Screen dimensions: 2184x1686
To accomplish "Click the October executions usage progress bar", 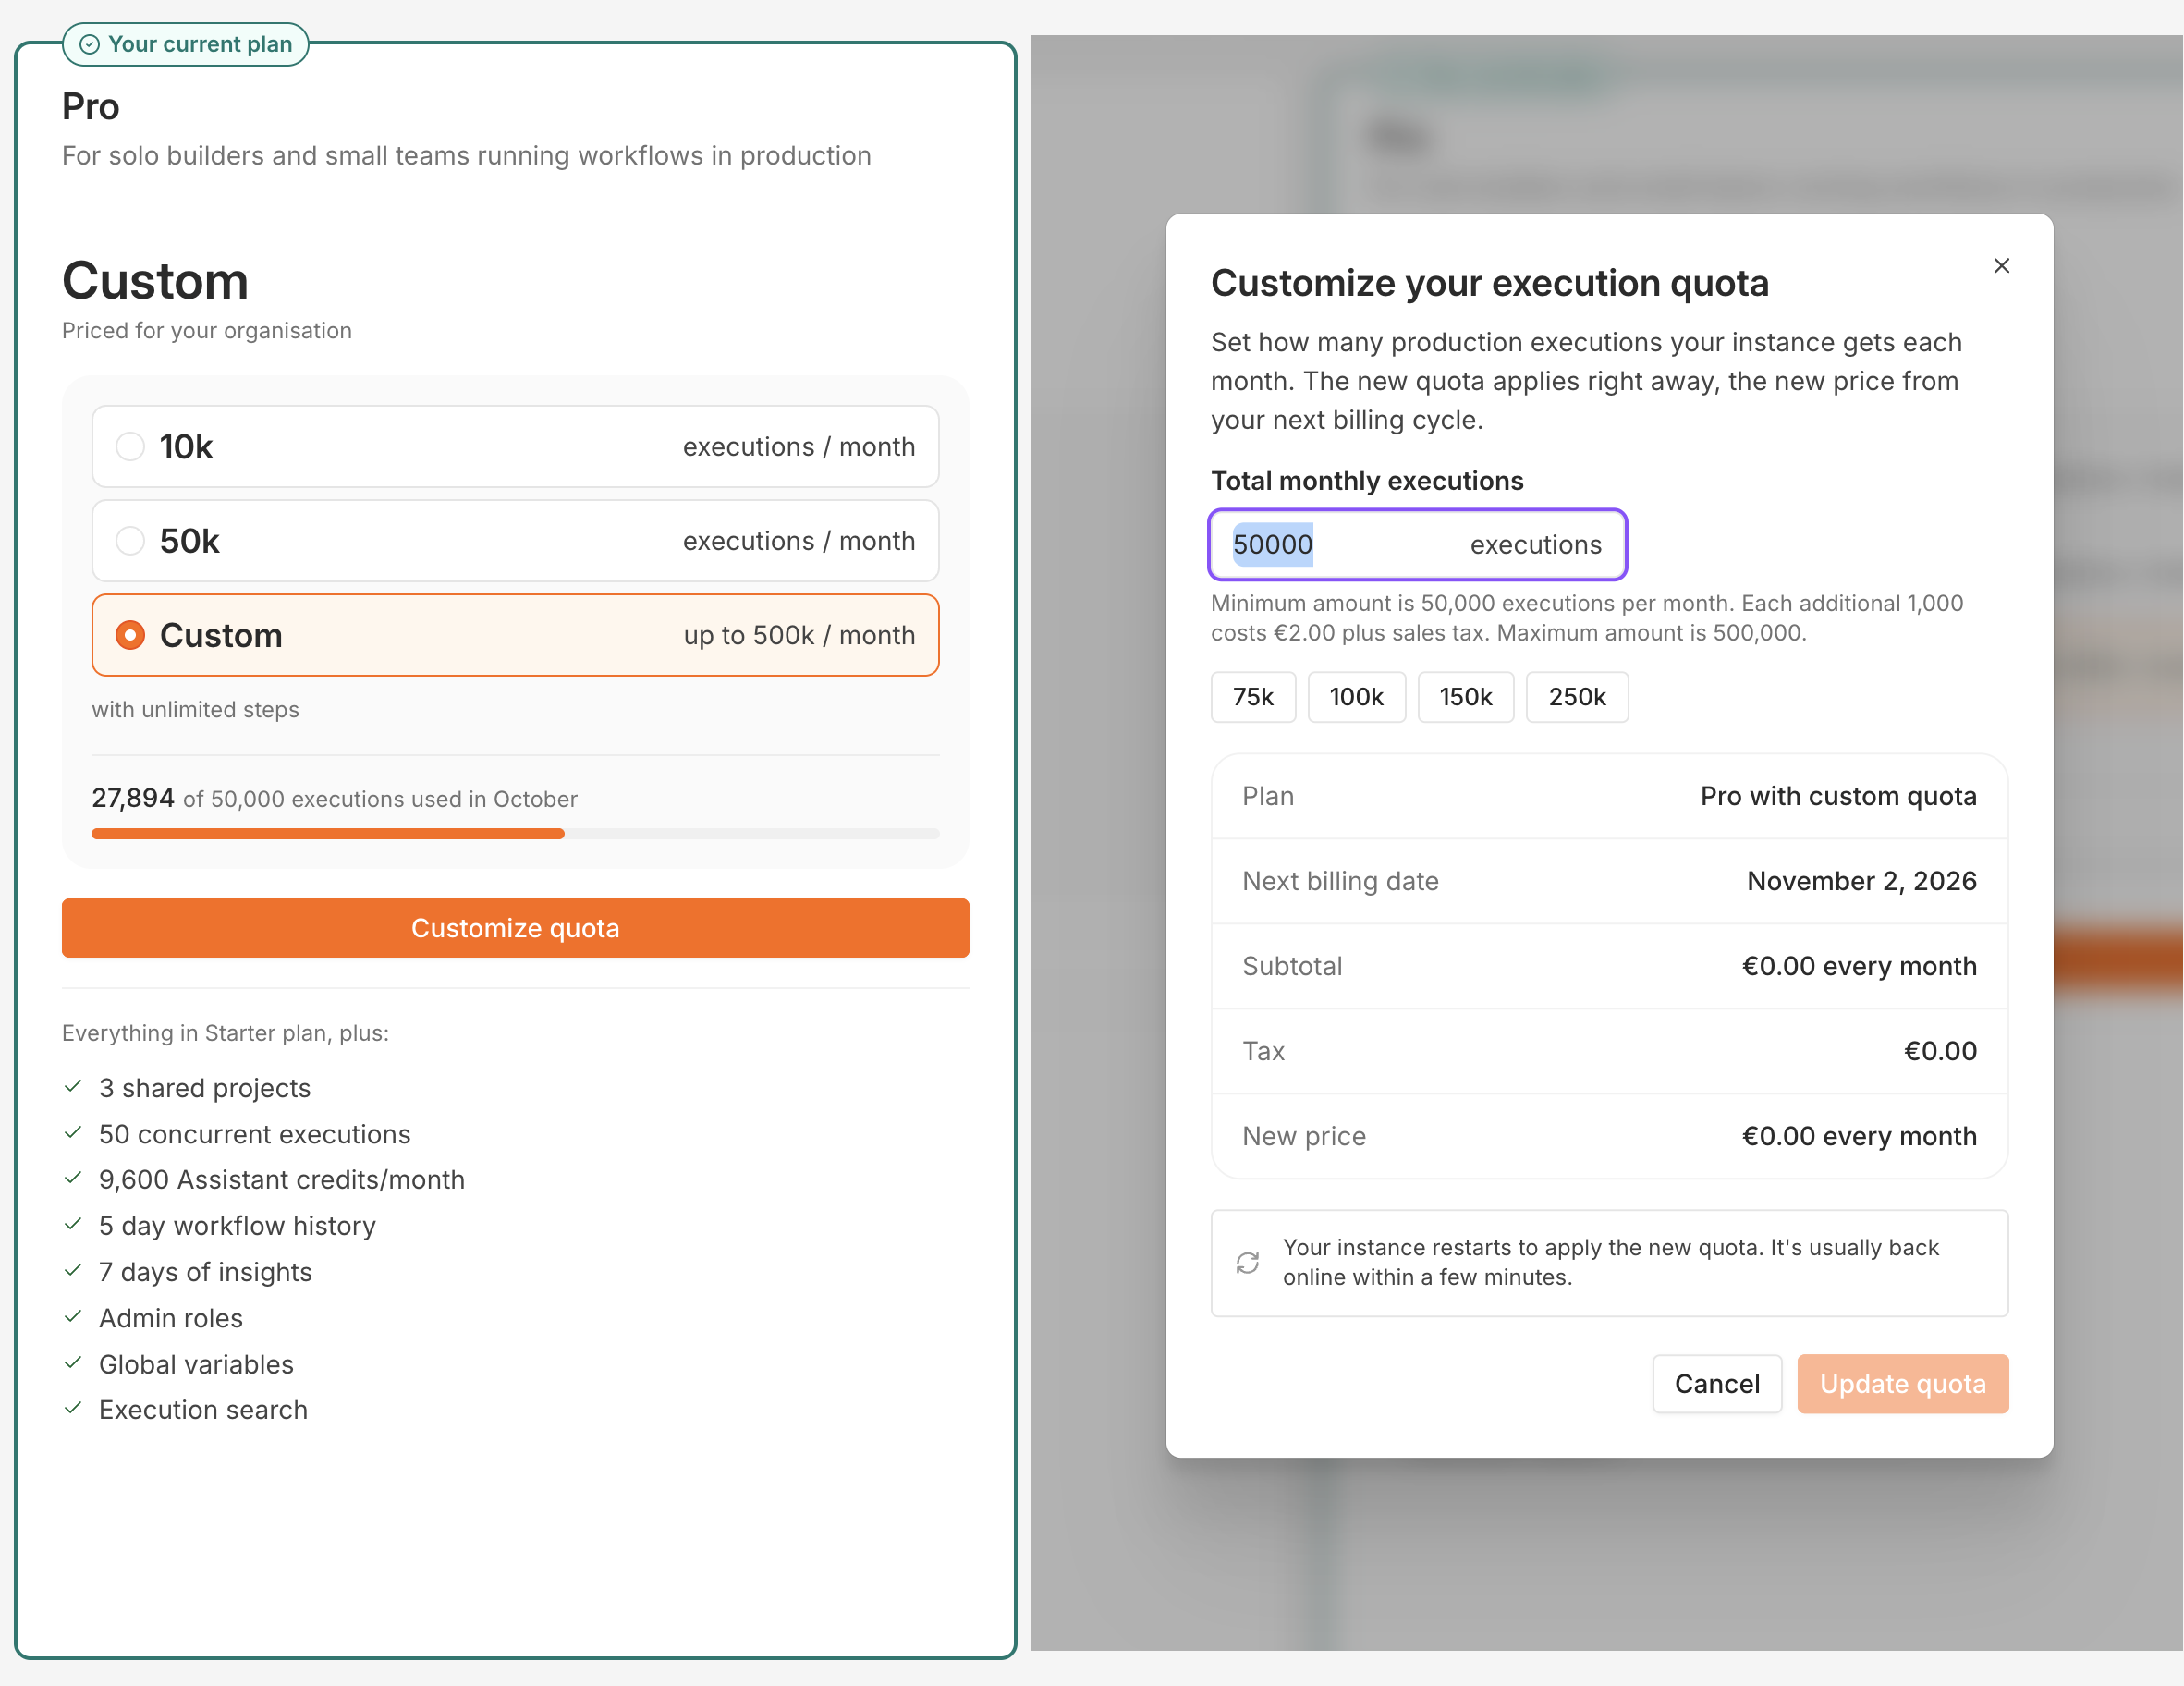I will [x=515, y=834].
